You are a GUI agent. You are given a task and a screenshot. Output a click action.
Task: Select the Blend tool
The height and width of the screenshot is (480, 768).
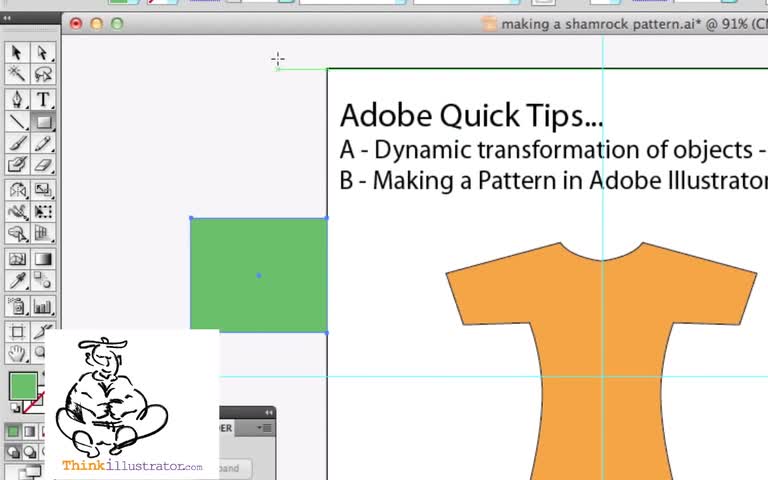[43, 281]
